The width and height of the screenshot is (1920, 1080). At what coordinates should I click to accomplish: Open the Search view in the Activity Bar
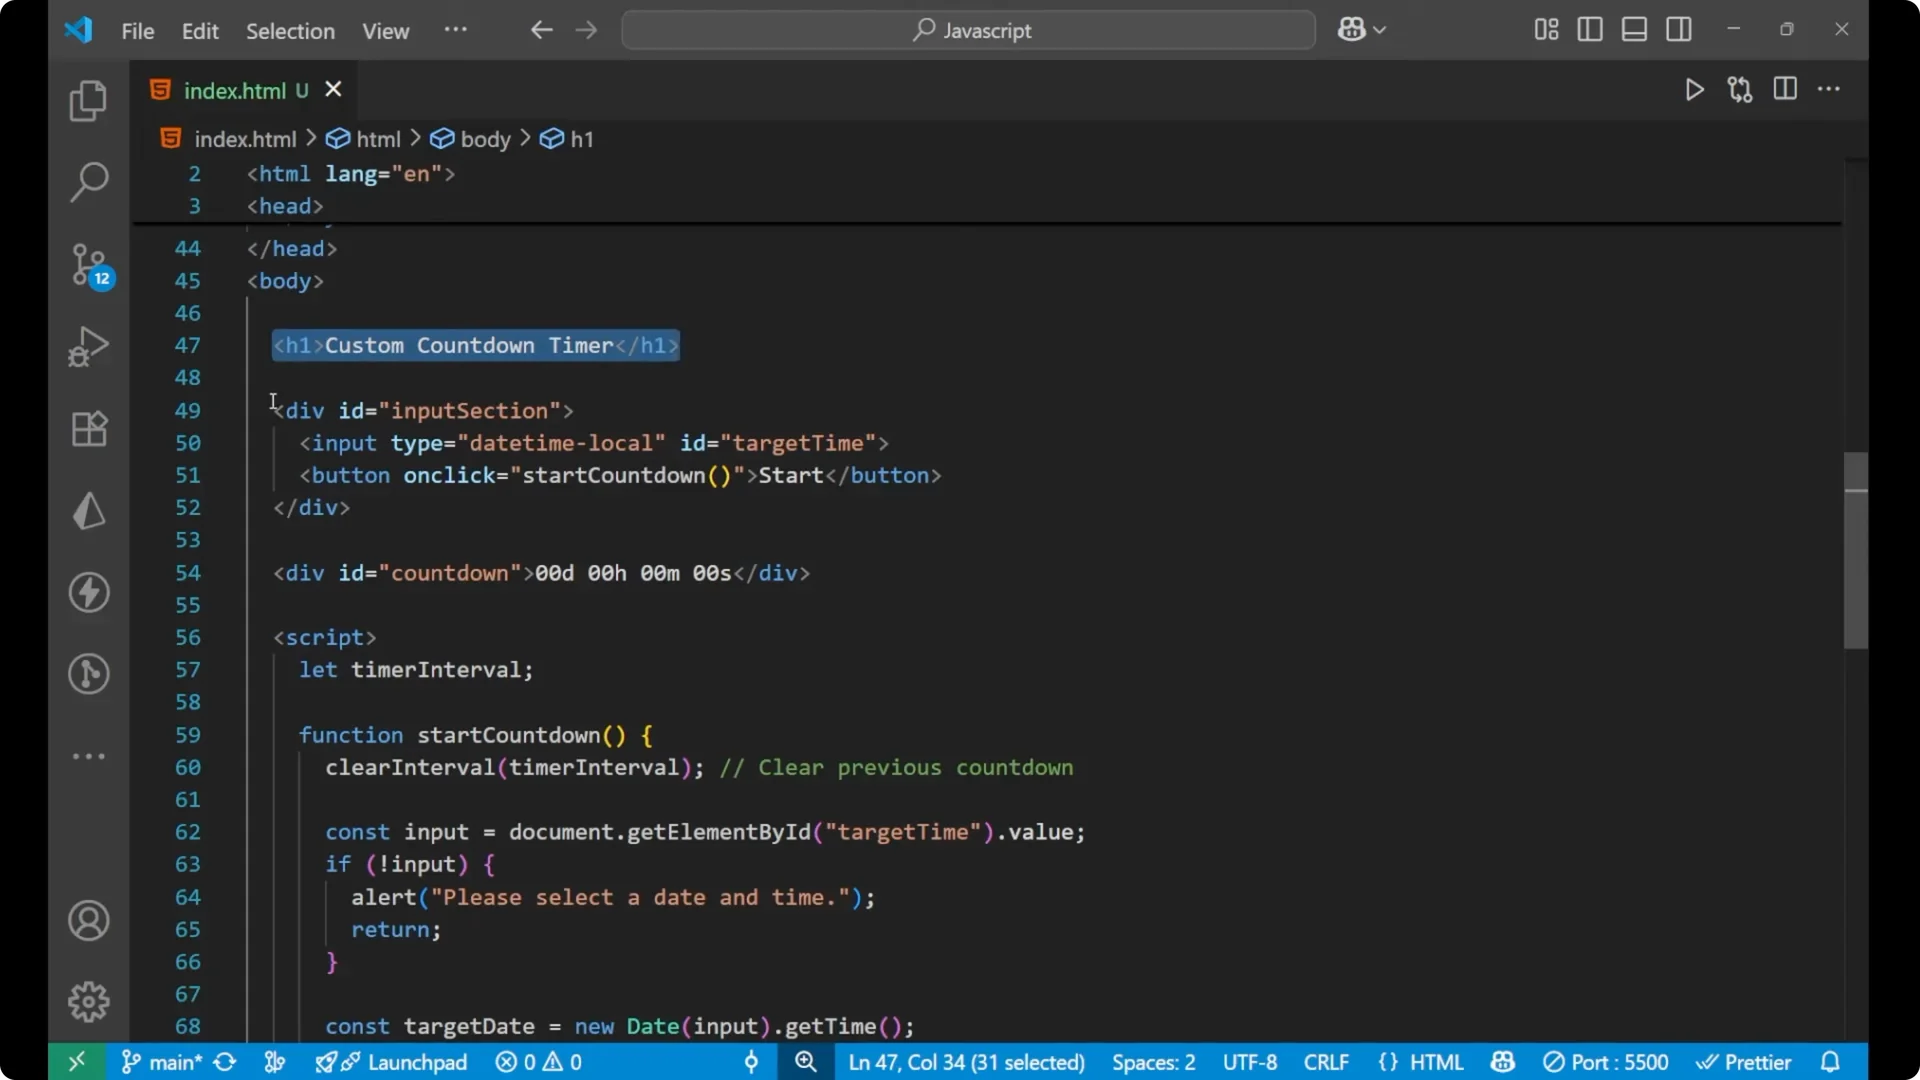[88, 182]
